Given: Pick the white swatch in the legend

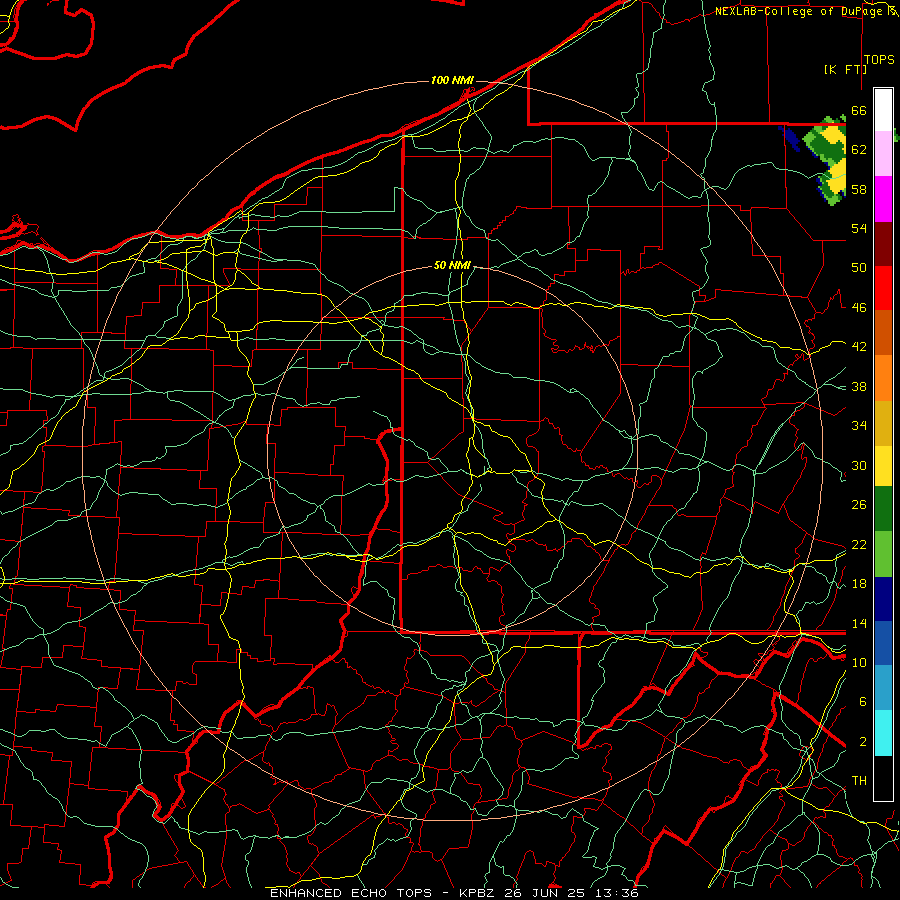Looking at the screenshot, I should [x=883, y=110].
